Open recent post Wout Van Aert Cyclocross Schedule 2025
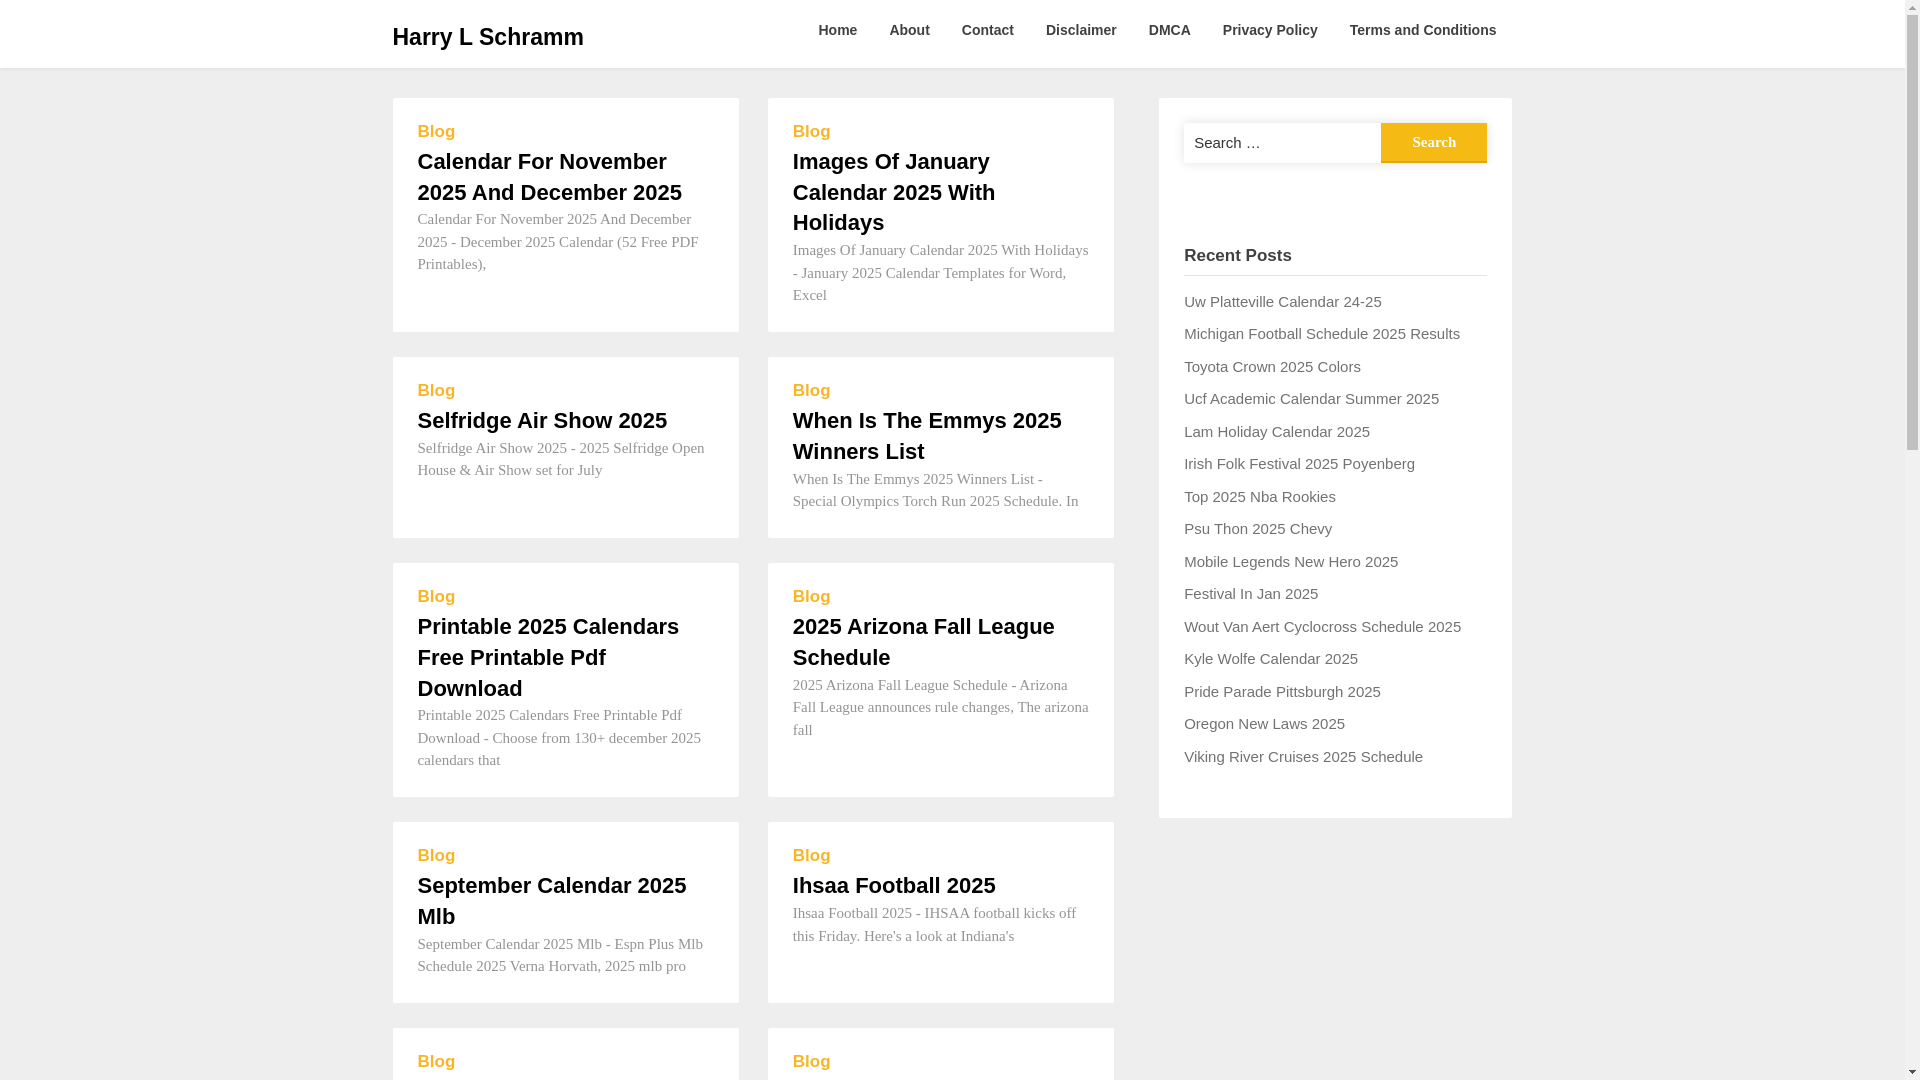The width and height of the screenshot is (1920, 1080). point(1322,627)
